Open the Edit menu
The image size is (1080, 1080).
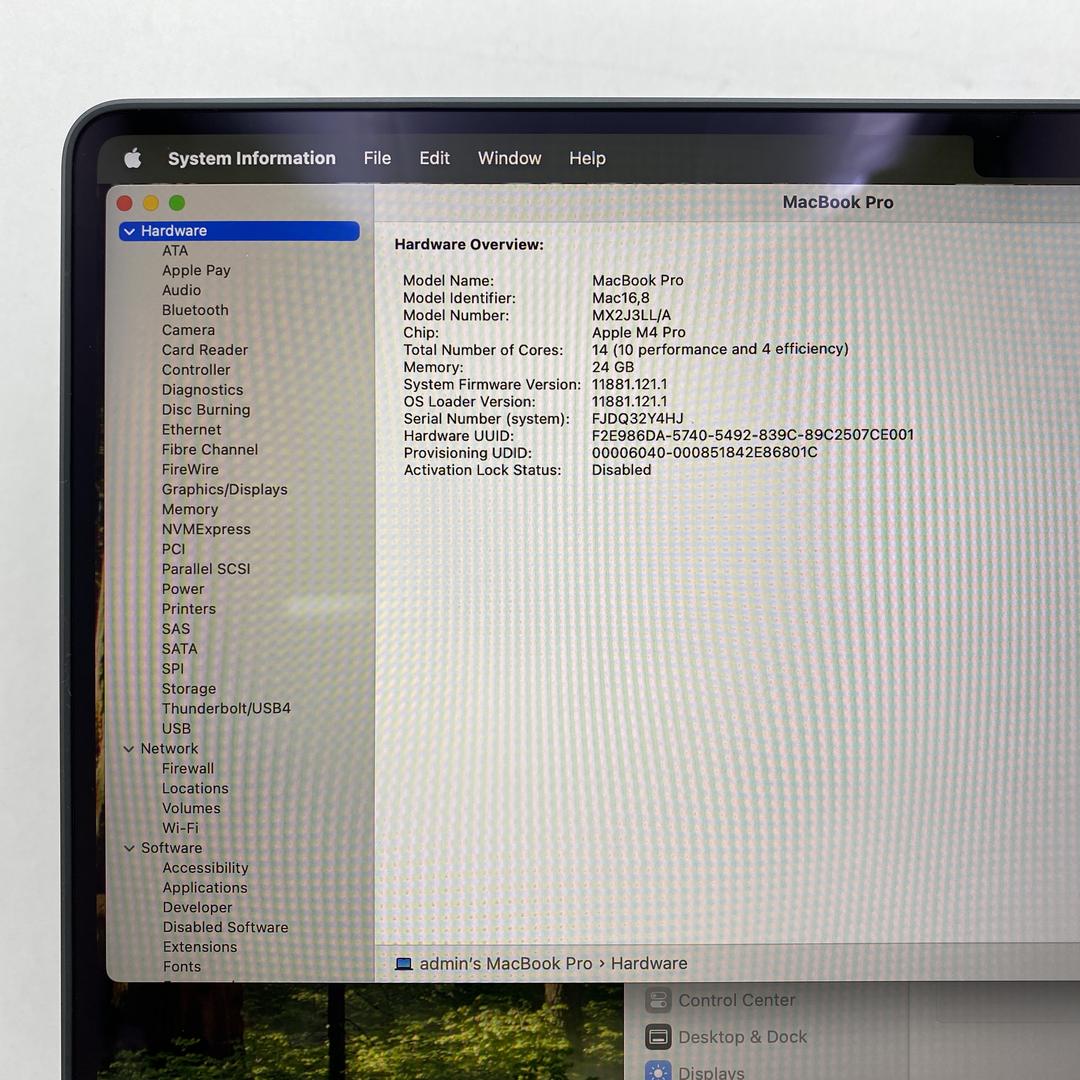(x=434, y=158)
